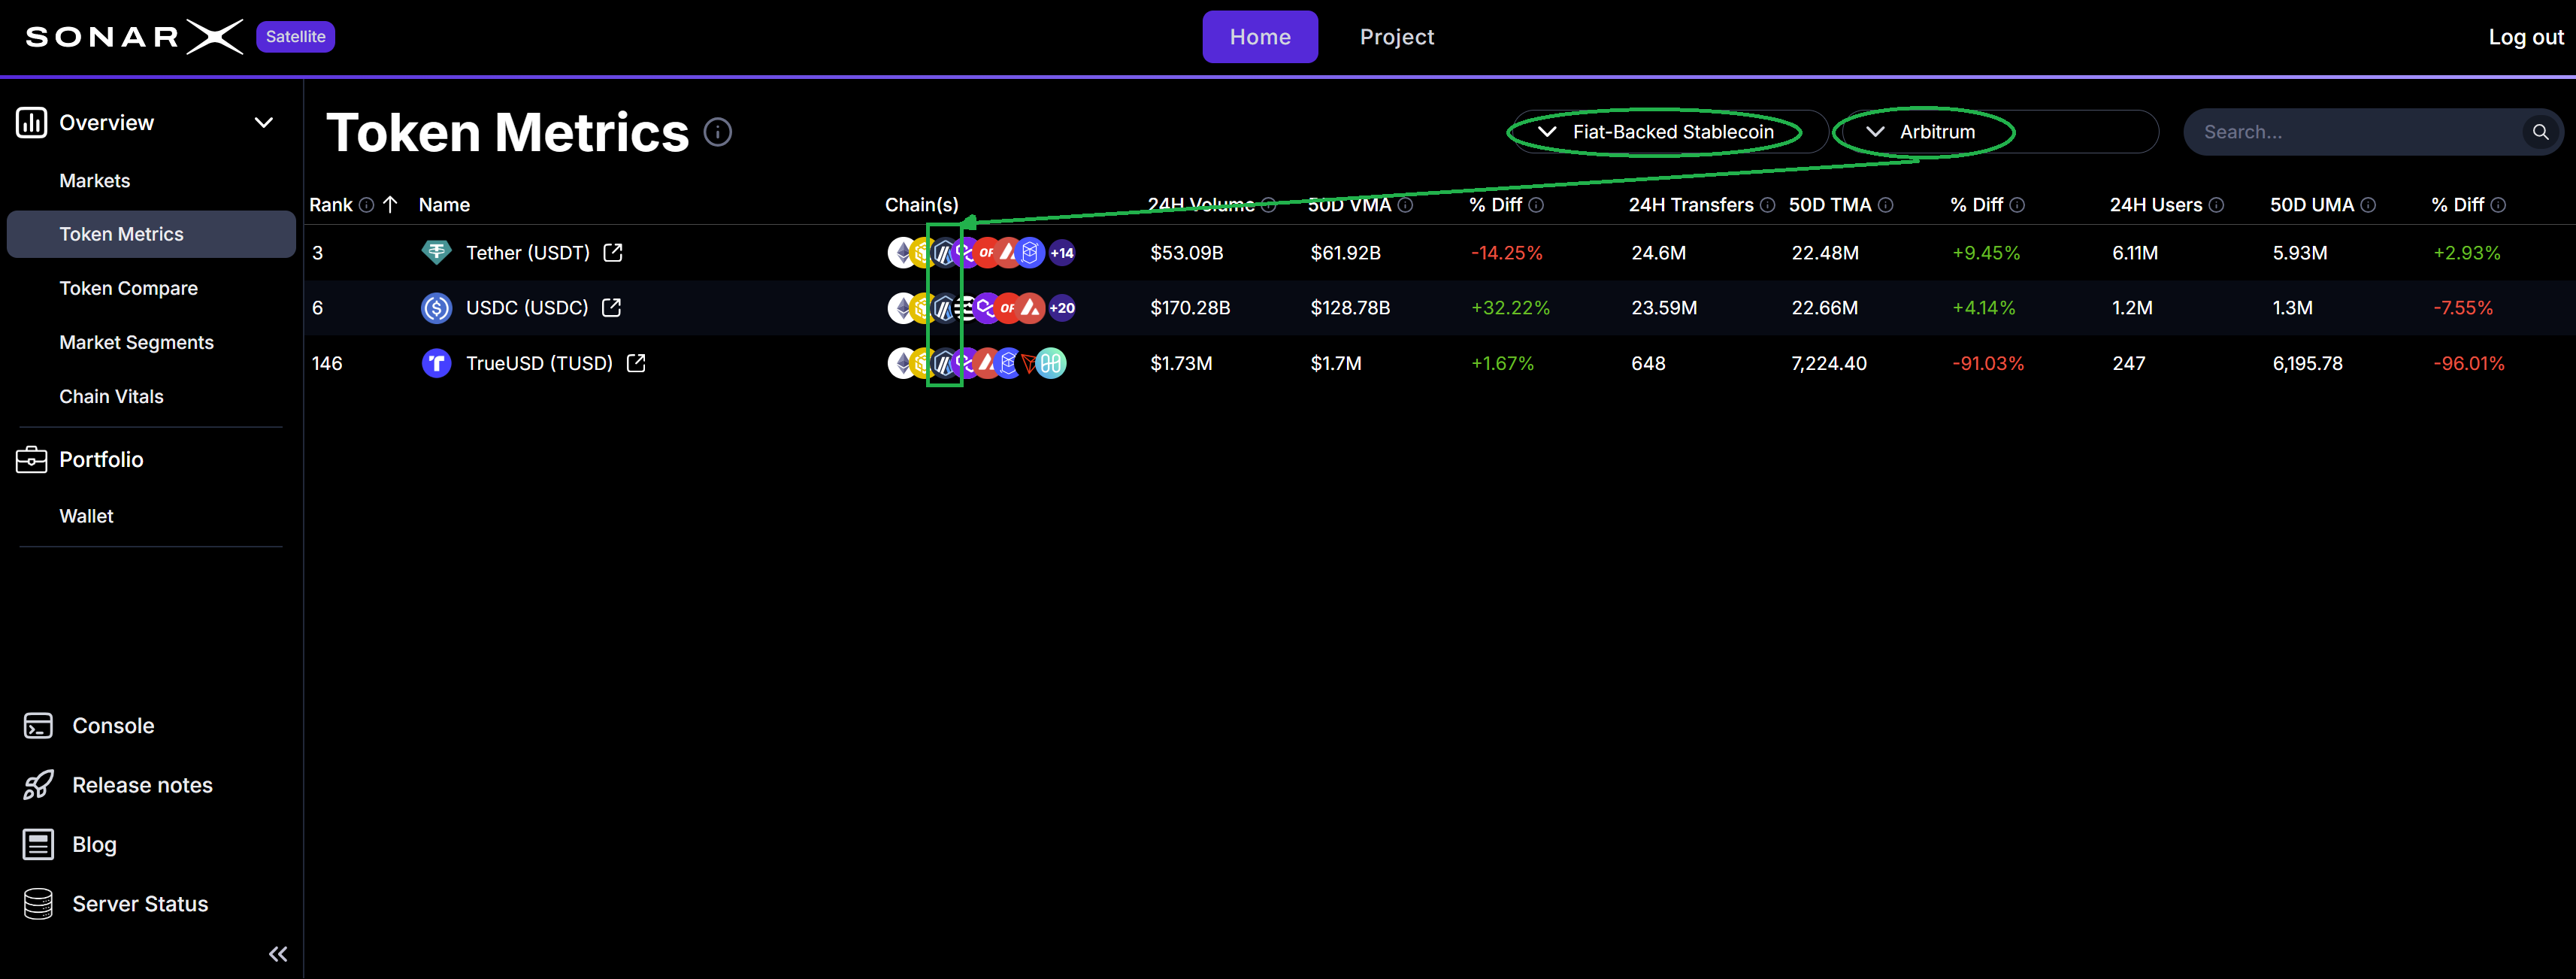
Task: Click the Log out button
Action: pyautogui.click(x=2525, y=37)
